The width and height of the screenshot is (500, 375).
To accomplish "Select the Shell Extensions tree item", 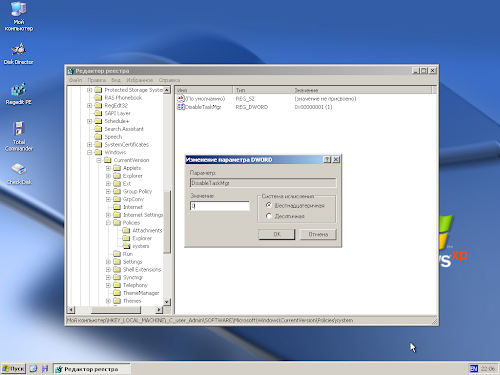I will [x=142, y=269].
